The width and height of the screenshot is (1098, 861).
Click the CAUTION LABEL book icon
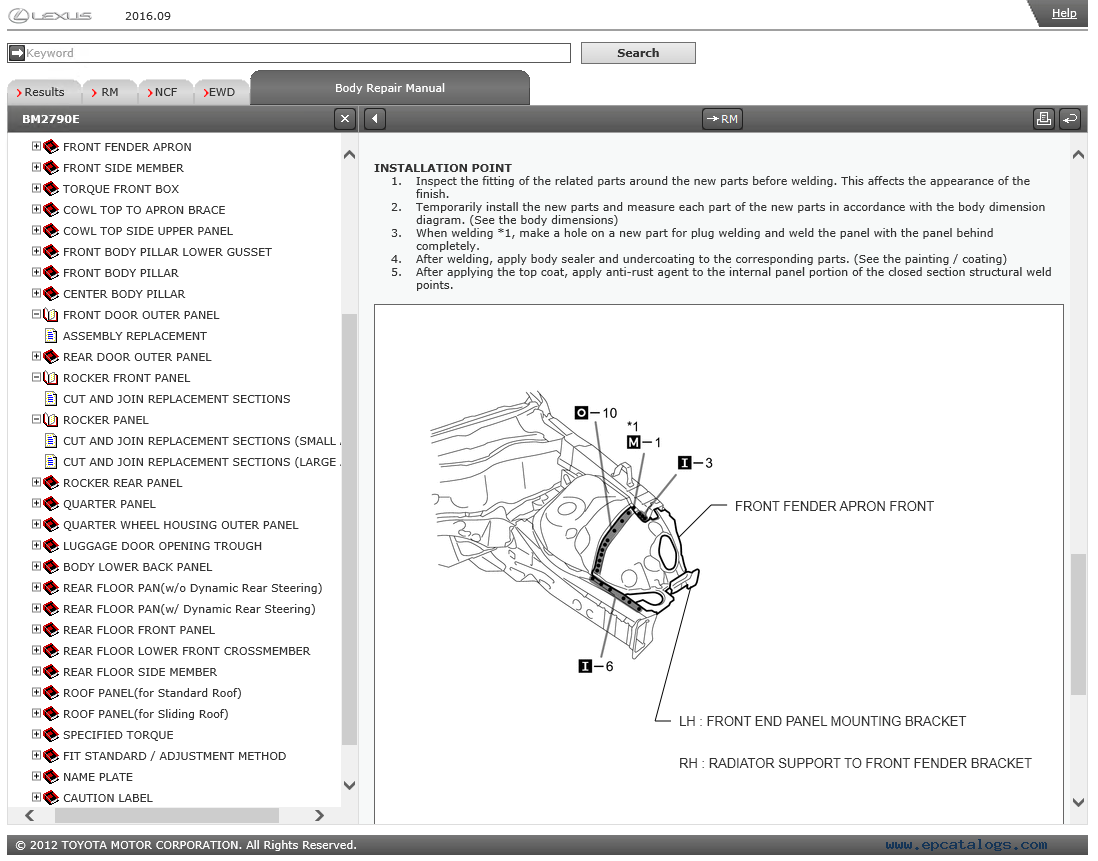click(50, 798)
